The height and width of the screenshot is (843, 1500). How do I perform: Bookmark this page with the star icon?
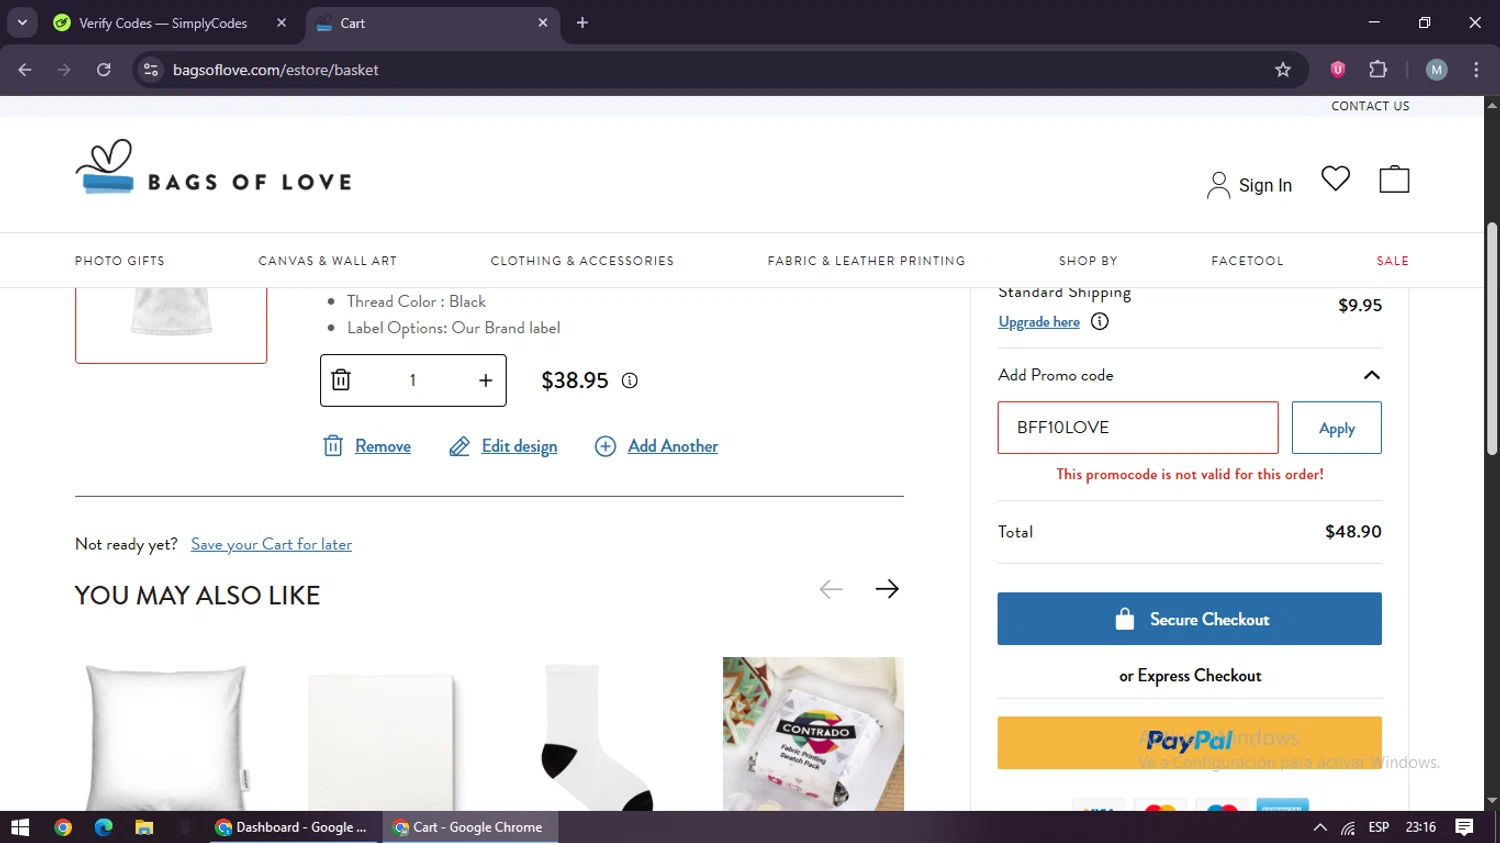pyautogui.click(x=1283, y=70)
